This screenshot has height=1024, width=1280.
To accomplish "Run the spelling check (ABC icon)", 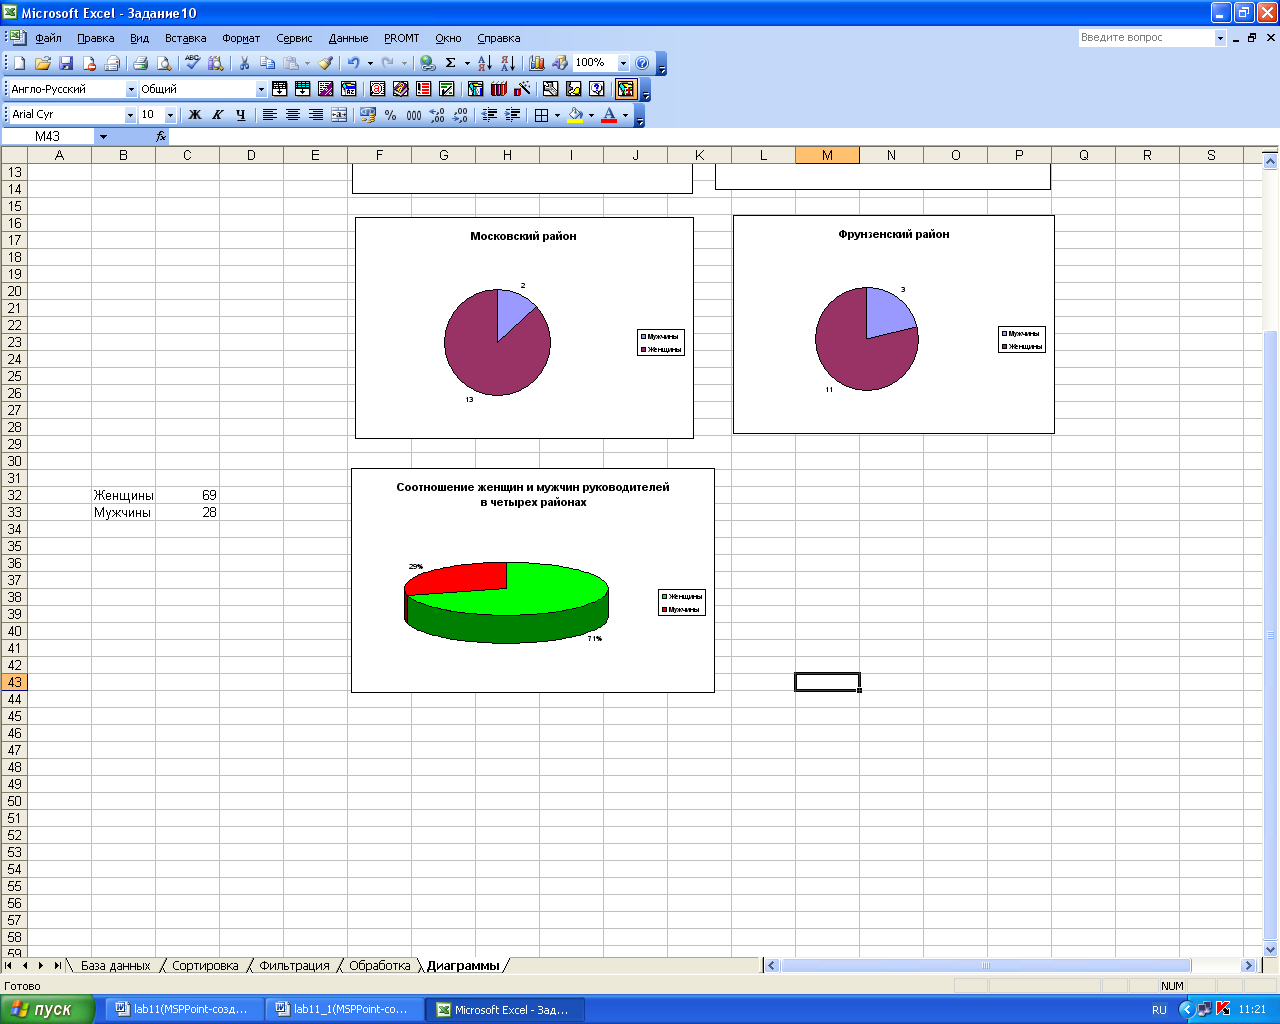I will click(x=193, y=63).
